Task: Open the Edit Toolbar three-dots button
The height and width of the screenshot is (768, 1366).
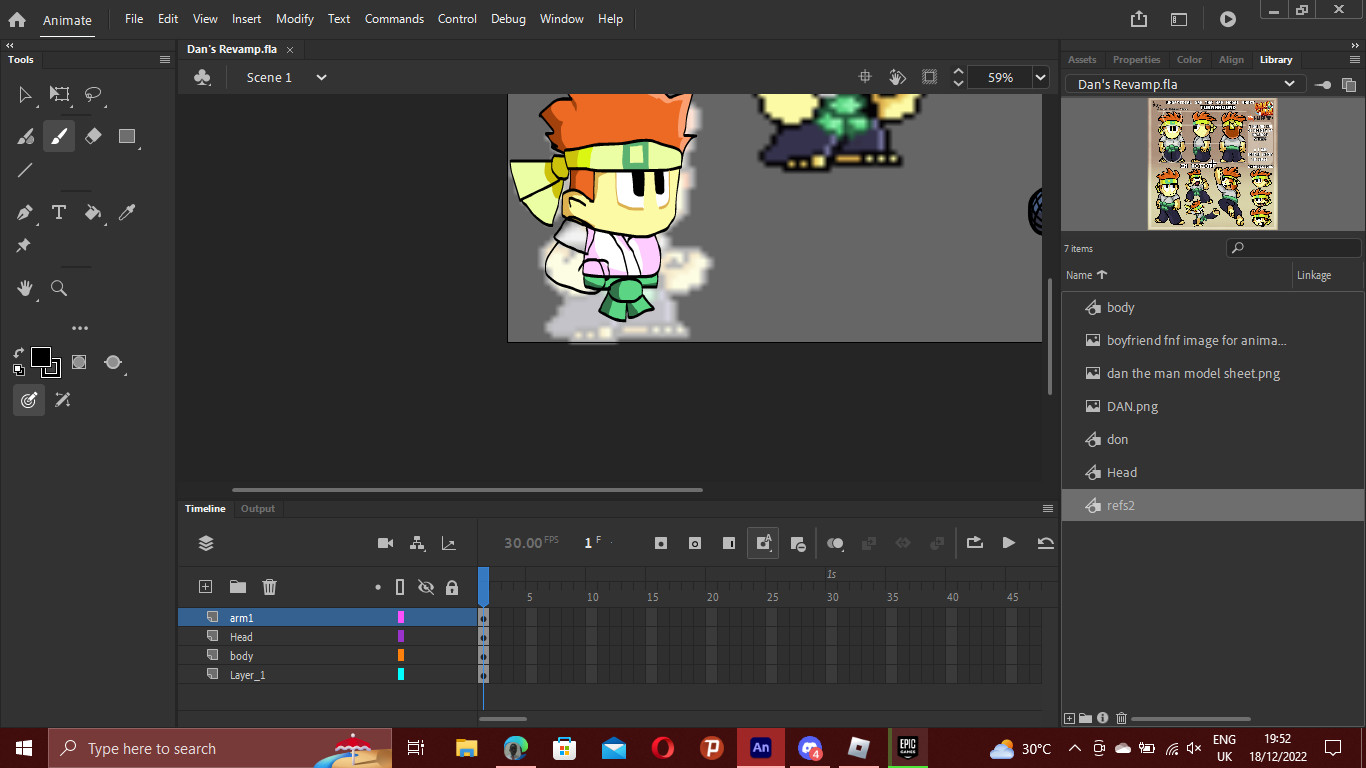Action: click(80, 328)
